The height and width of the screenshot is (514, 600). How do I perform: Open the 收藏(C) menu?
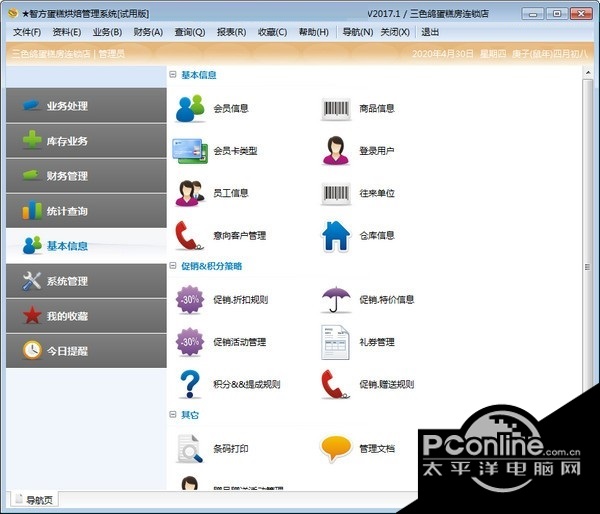(x=272, y=32)
